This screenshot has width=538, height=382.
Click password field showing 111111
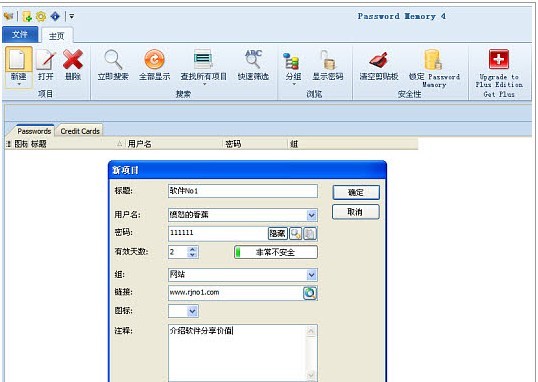218,233
